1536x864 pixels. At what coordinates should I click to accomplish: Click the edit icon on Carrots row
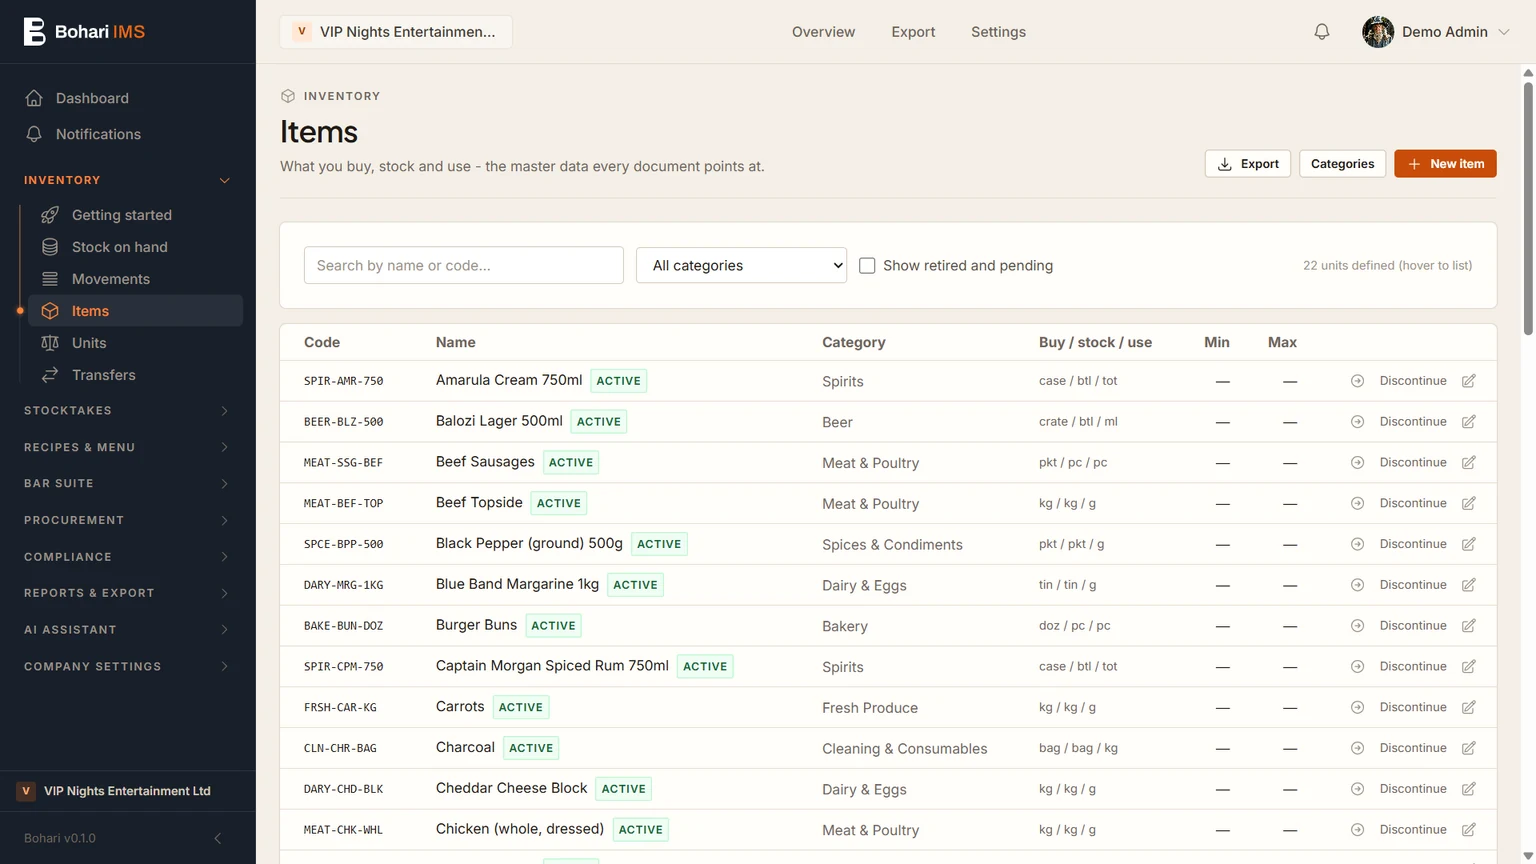(x=1468, y=708)
